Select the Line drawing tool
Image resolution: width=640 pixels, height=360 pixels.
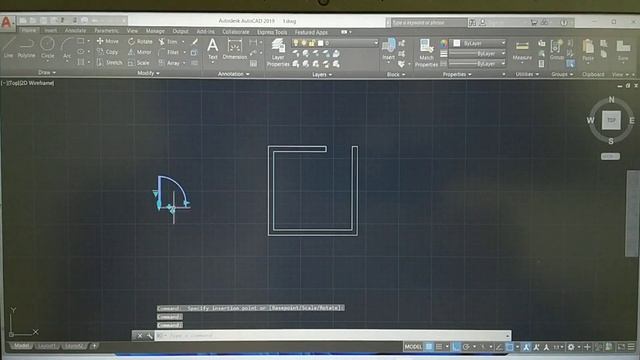click(x=8, y=48)
